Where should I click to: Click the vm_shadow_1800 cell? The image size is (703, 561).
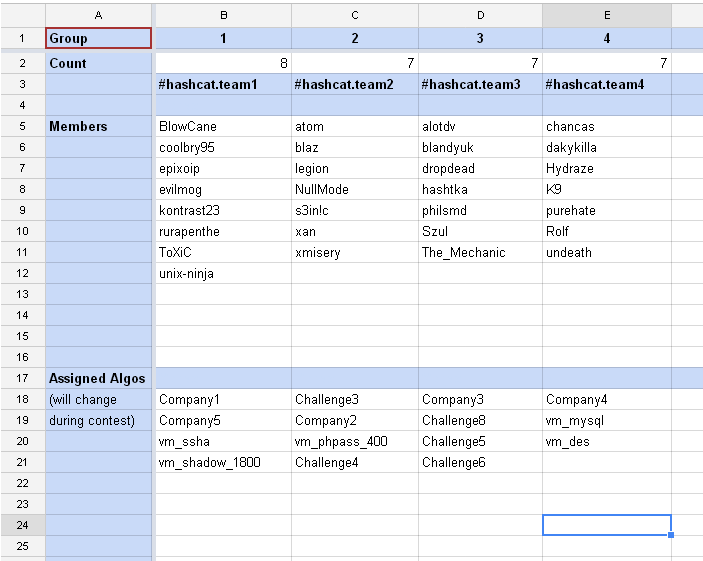224,463
